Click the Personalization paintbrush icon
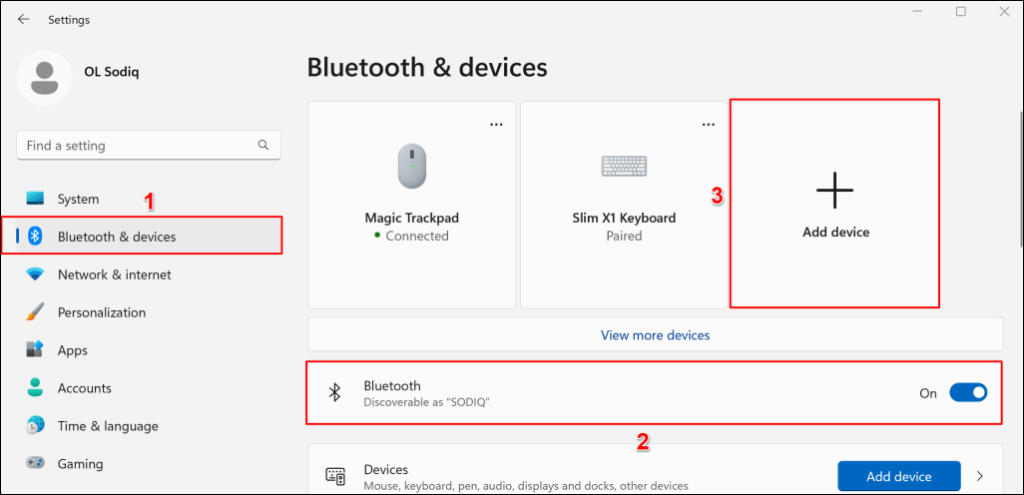Viewport: 1024px width, 495px height. pos(36,312)
